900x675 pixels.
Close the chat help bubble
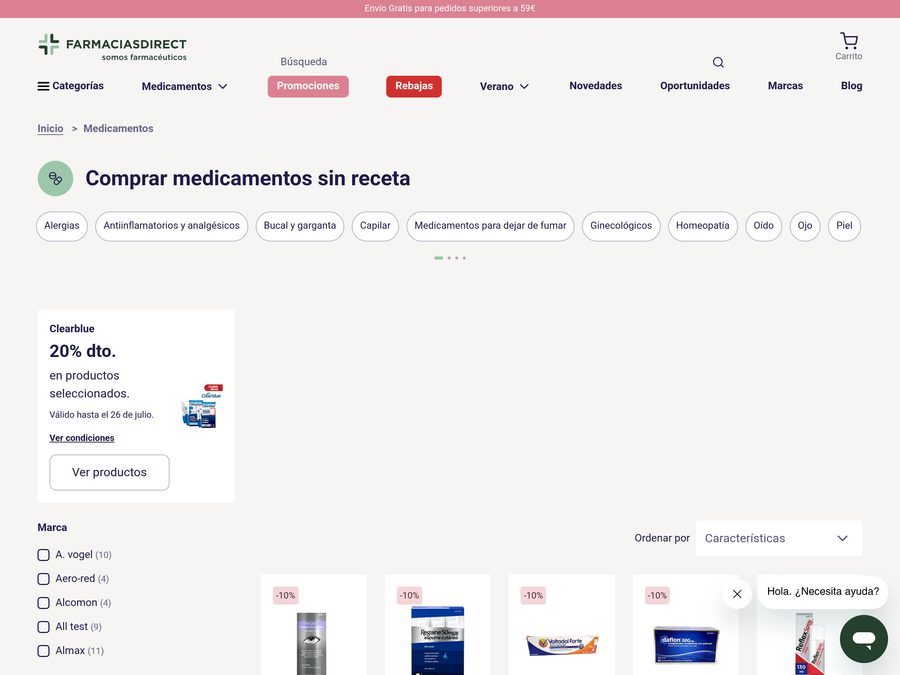[737, 594]
